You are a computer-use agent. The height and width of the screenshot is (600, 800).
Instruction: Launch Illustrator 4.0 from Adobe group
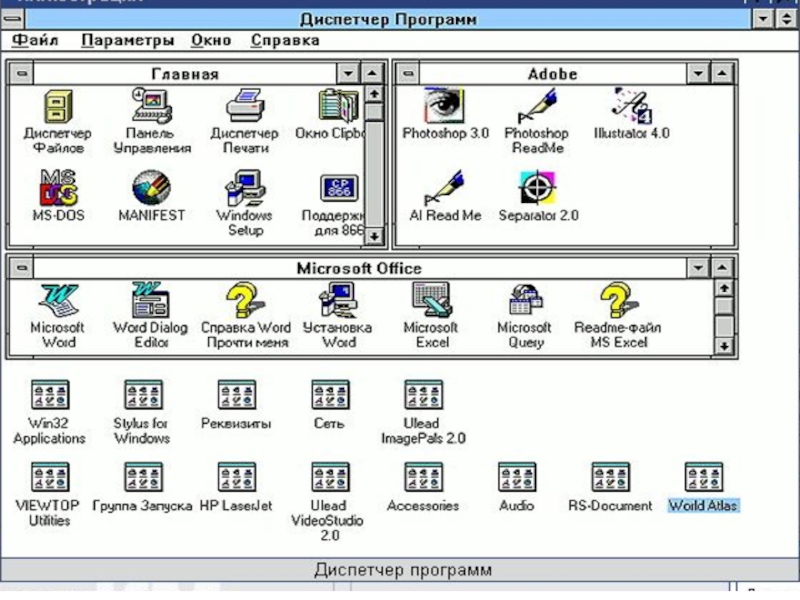point(631,105)
